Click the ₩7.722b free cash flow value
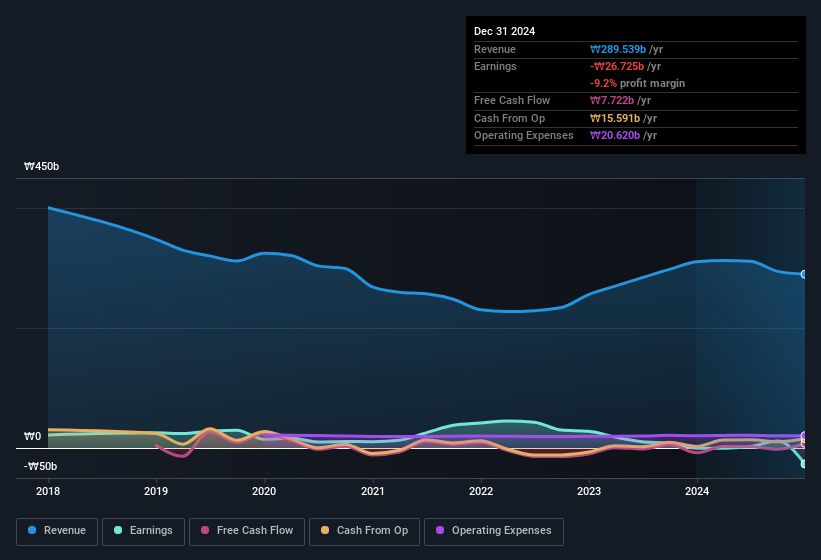This screenshot has height=560, width=821. (612, 100)
